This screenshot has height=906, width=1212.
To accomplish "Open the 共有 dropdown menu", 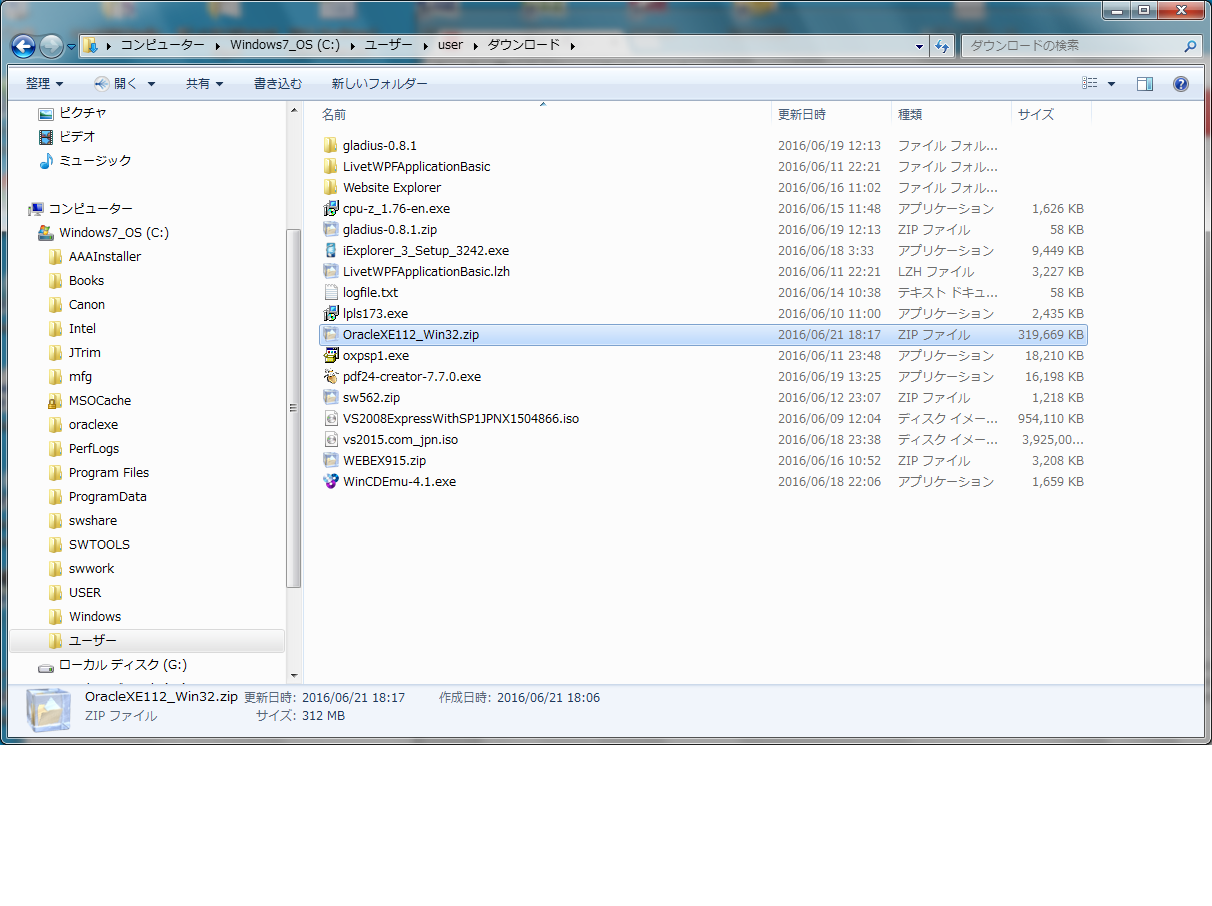I will click(205, 84).
